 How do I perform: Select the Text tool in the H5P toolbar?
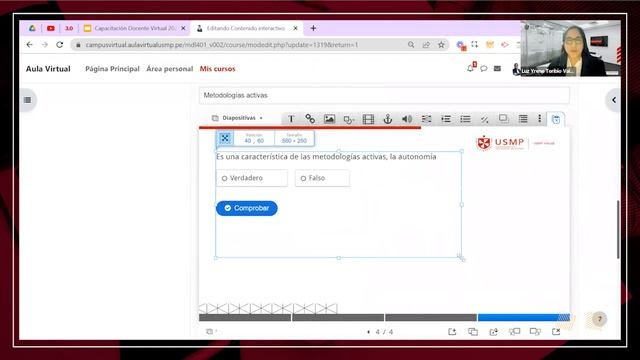pyautogui.click(x=291, y=119)
